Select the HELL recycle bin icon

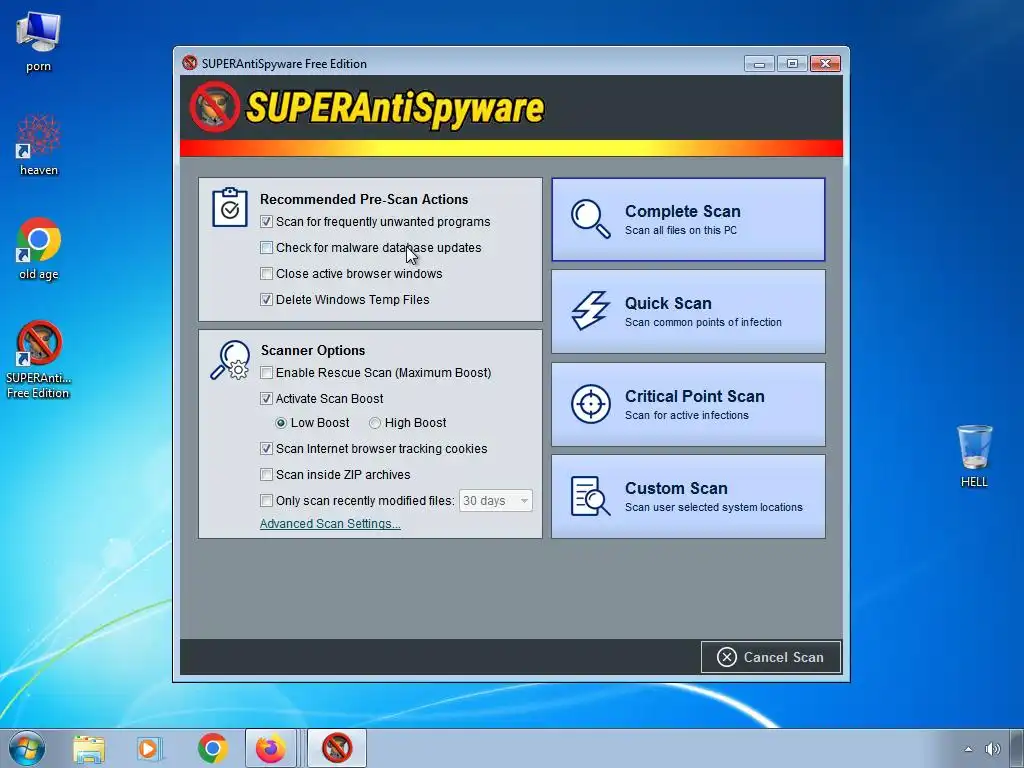coord(974,456)
